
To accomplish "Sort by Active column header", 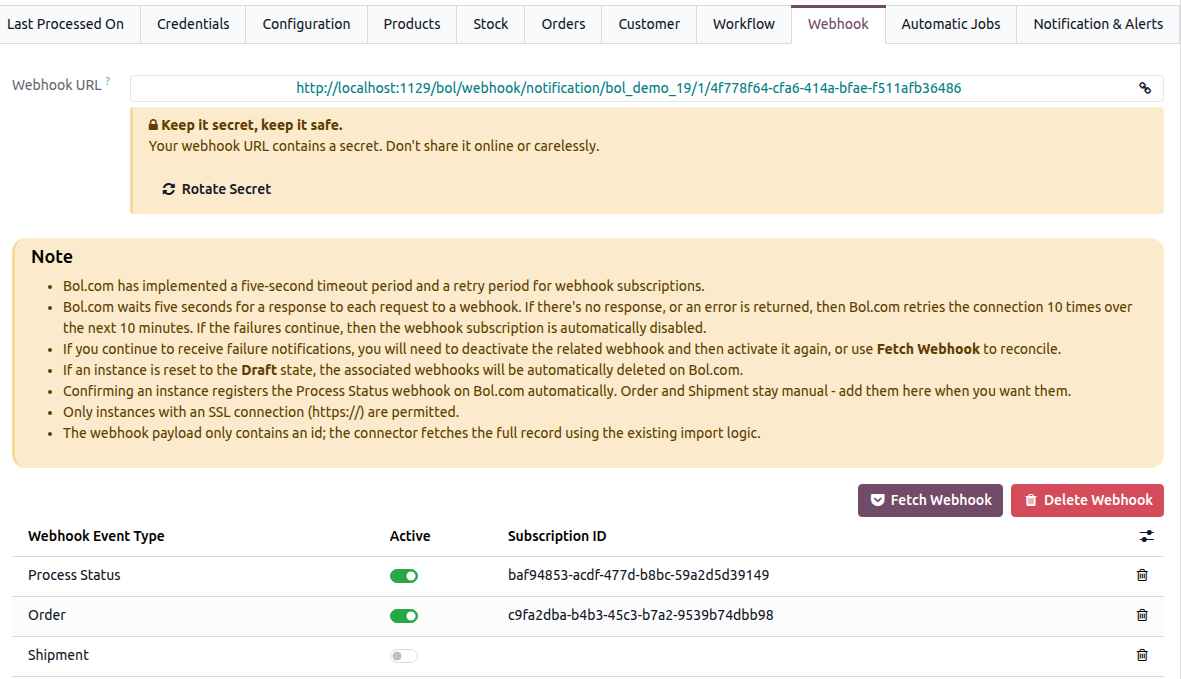I will [410, 536].
